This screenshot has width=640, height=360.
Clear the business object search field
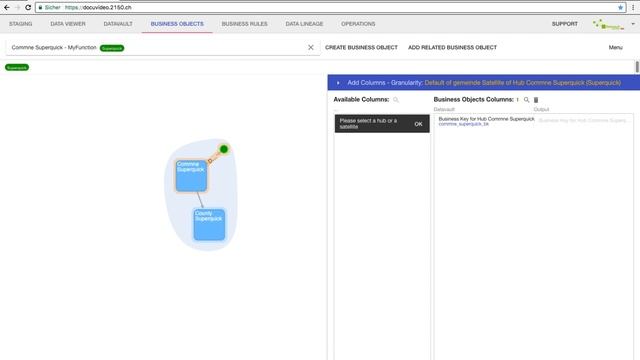tap(311, 48)
